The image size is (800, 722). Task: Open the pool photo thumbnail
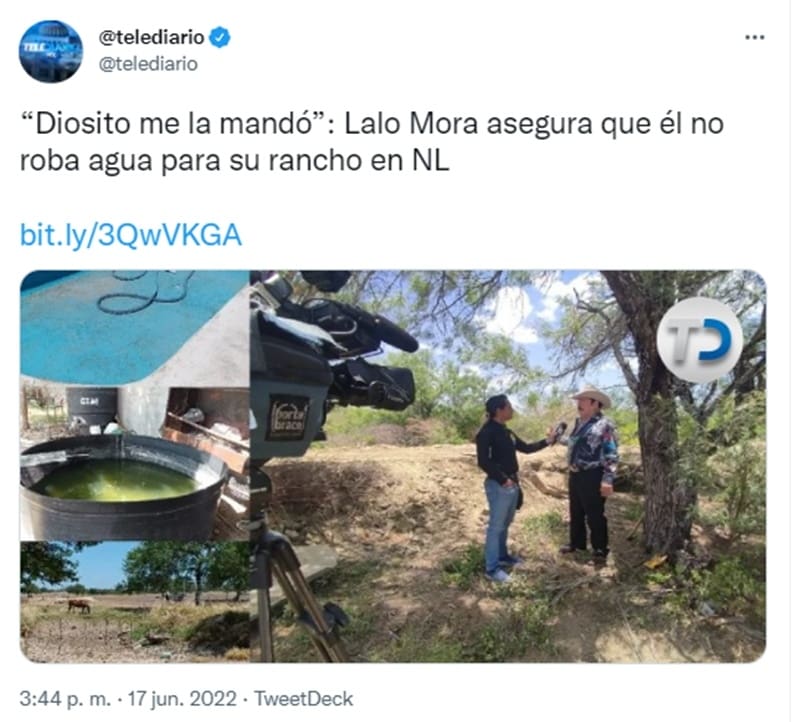click(x=135, y=327)
